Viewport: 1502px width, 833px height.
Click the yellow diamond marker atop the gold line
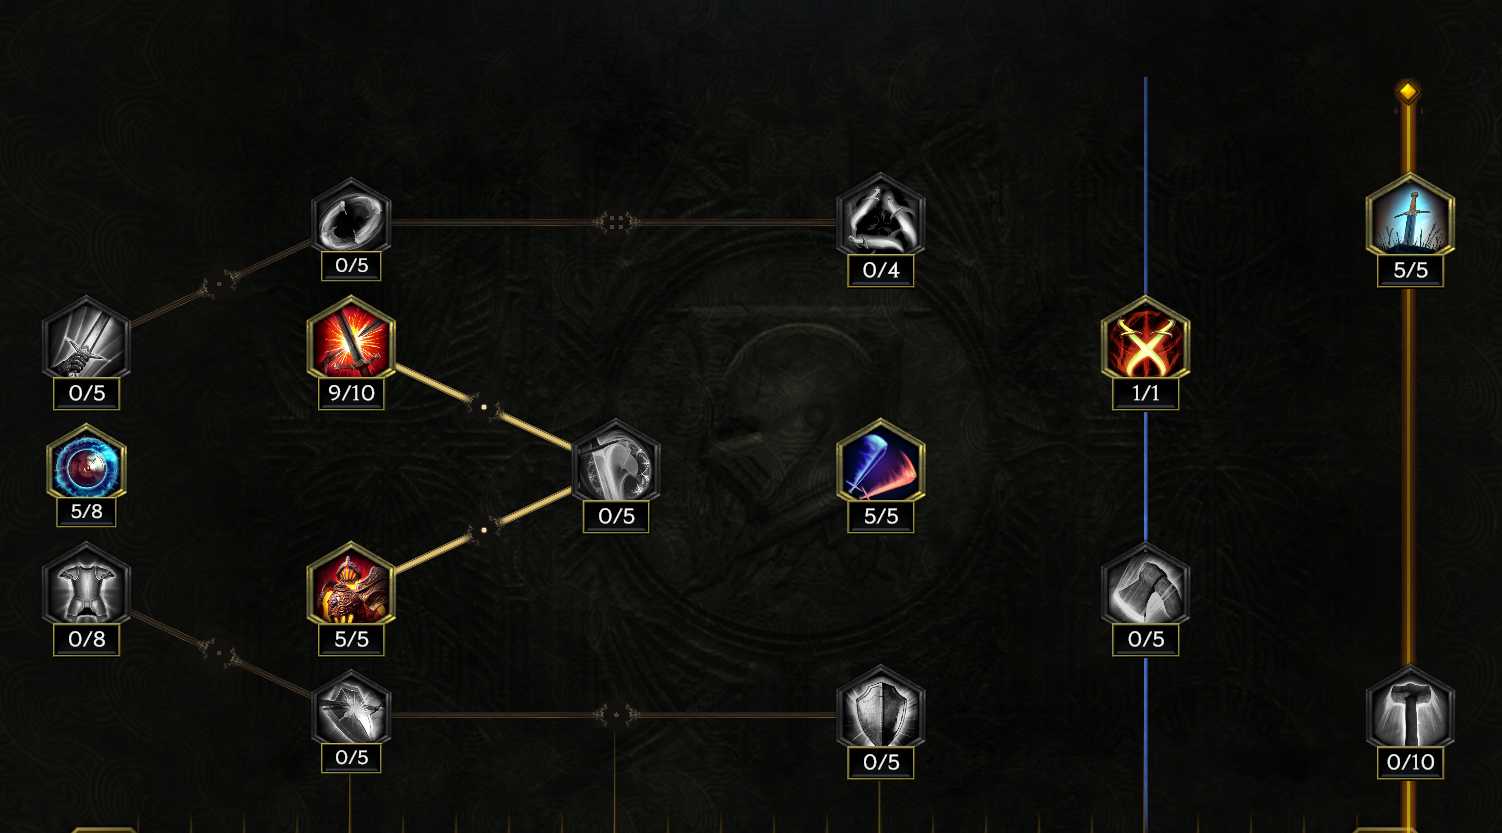[1408, 92]
